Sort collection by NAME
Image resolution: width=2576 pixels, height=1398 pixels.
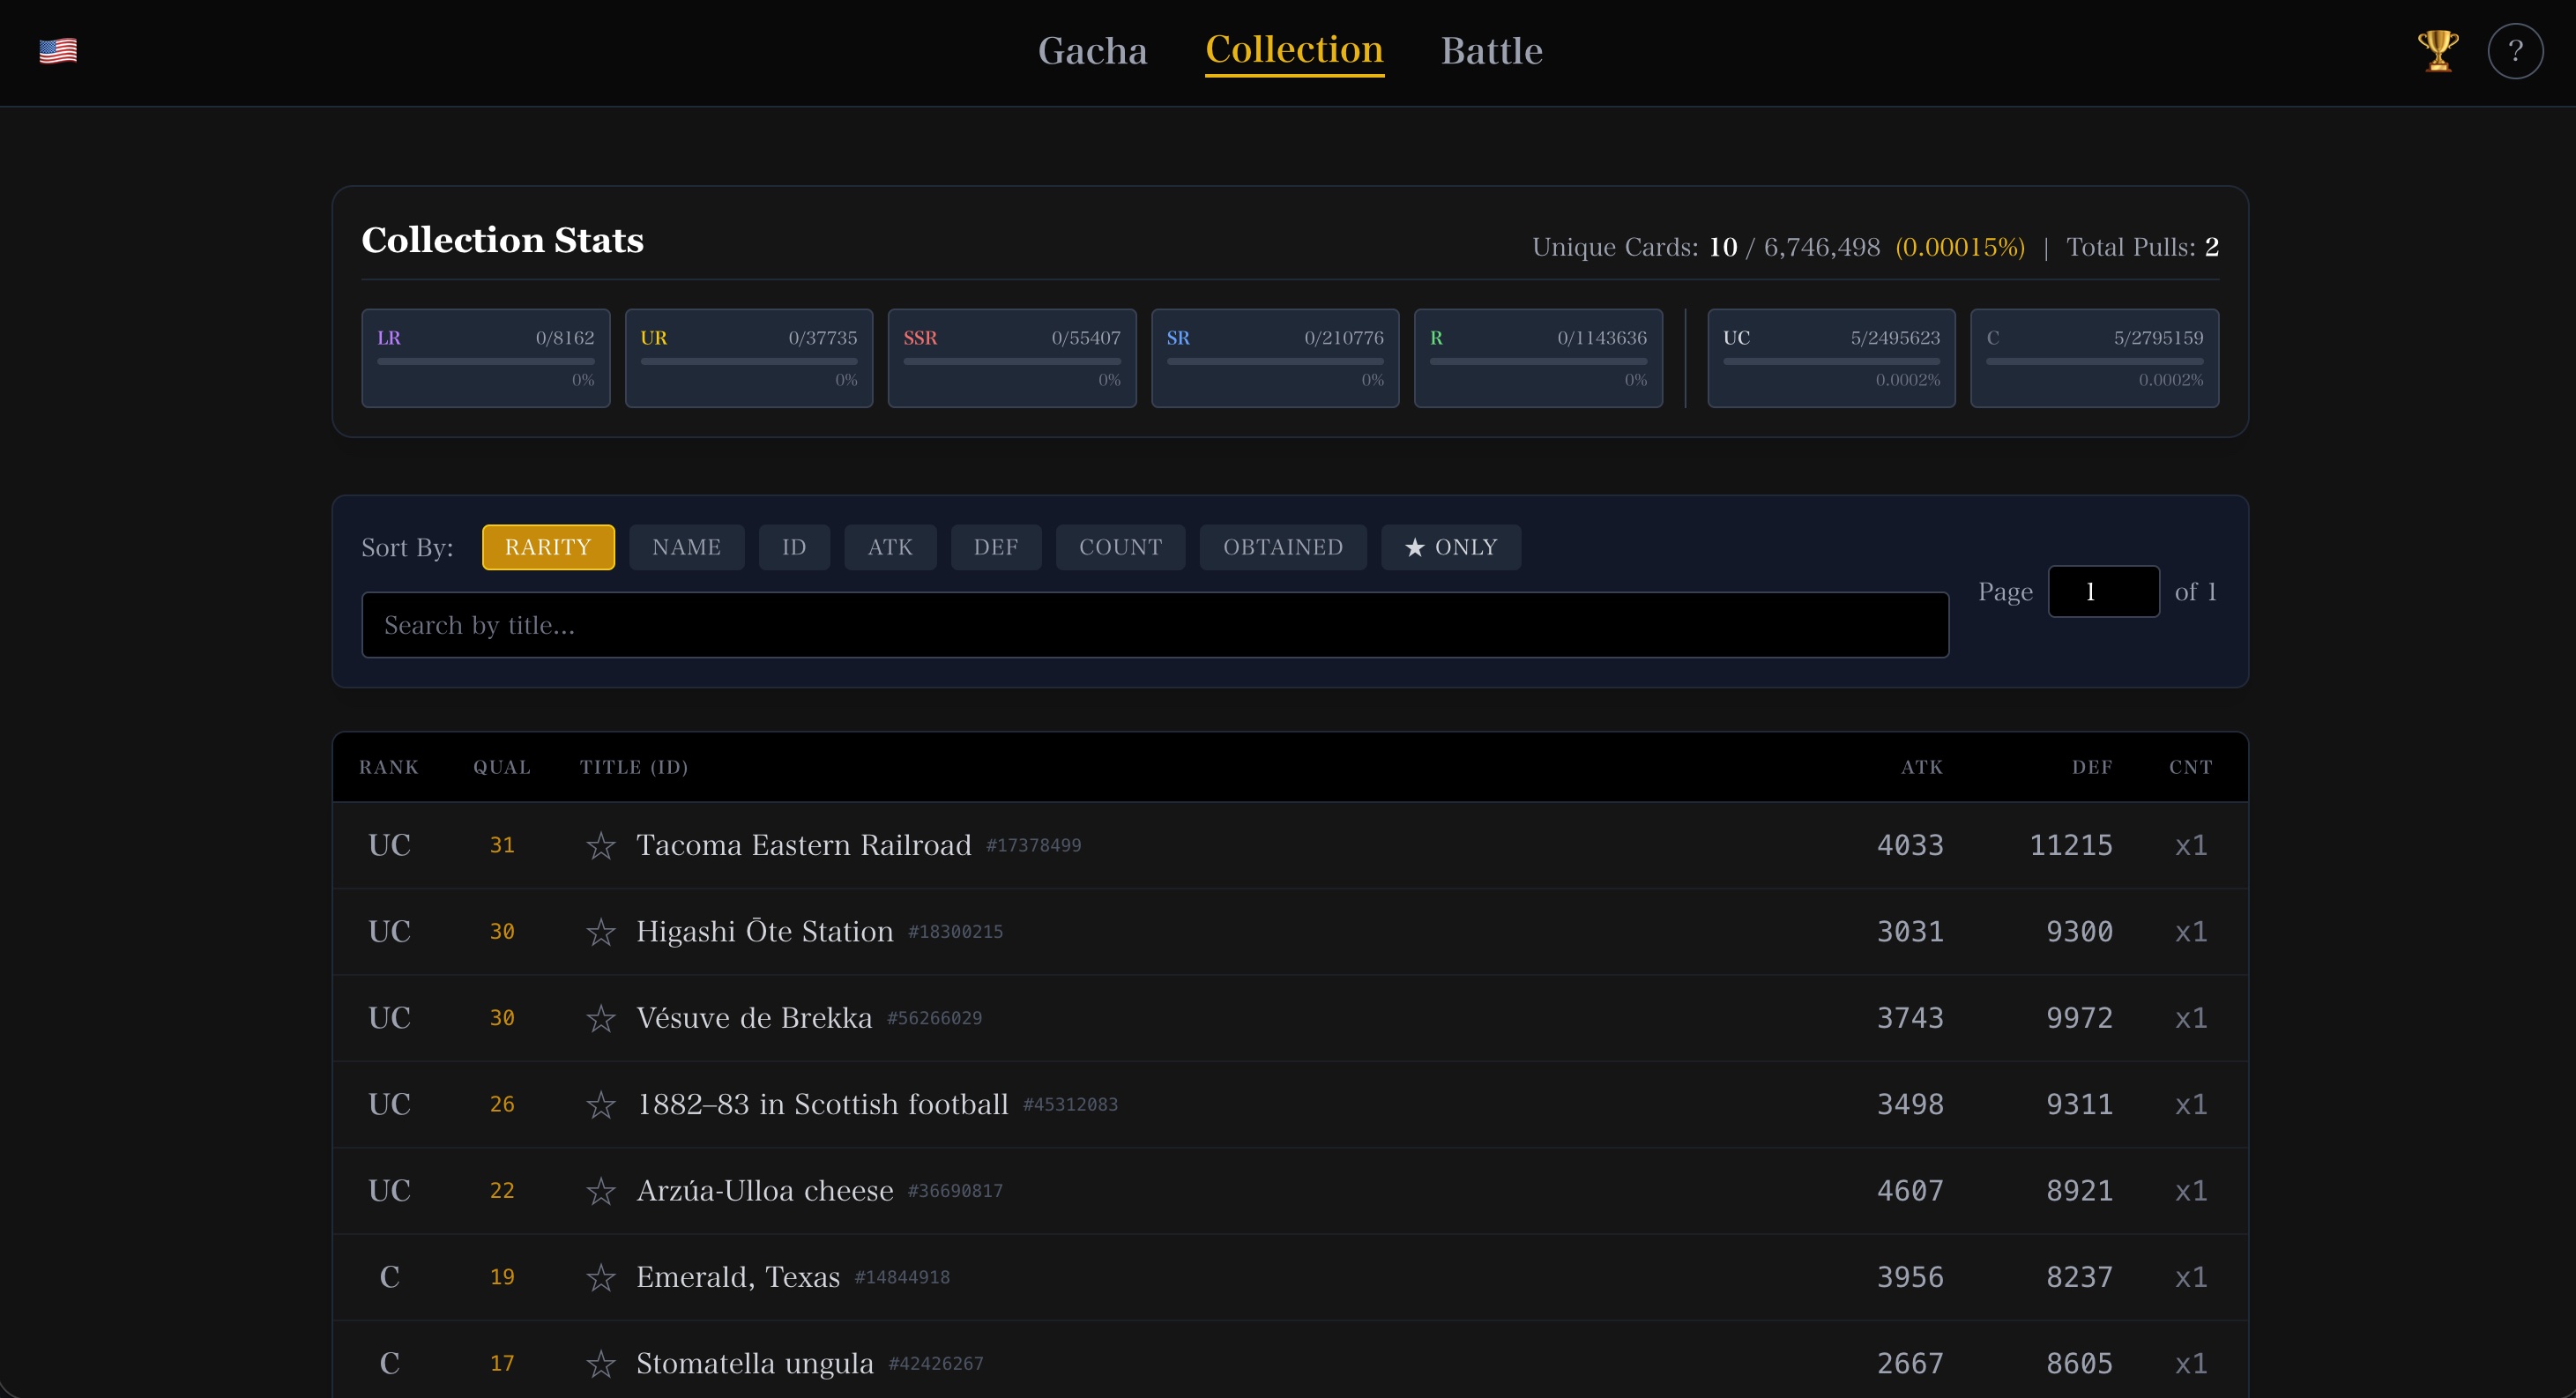click(686, 547)
